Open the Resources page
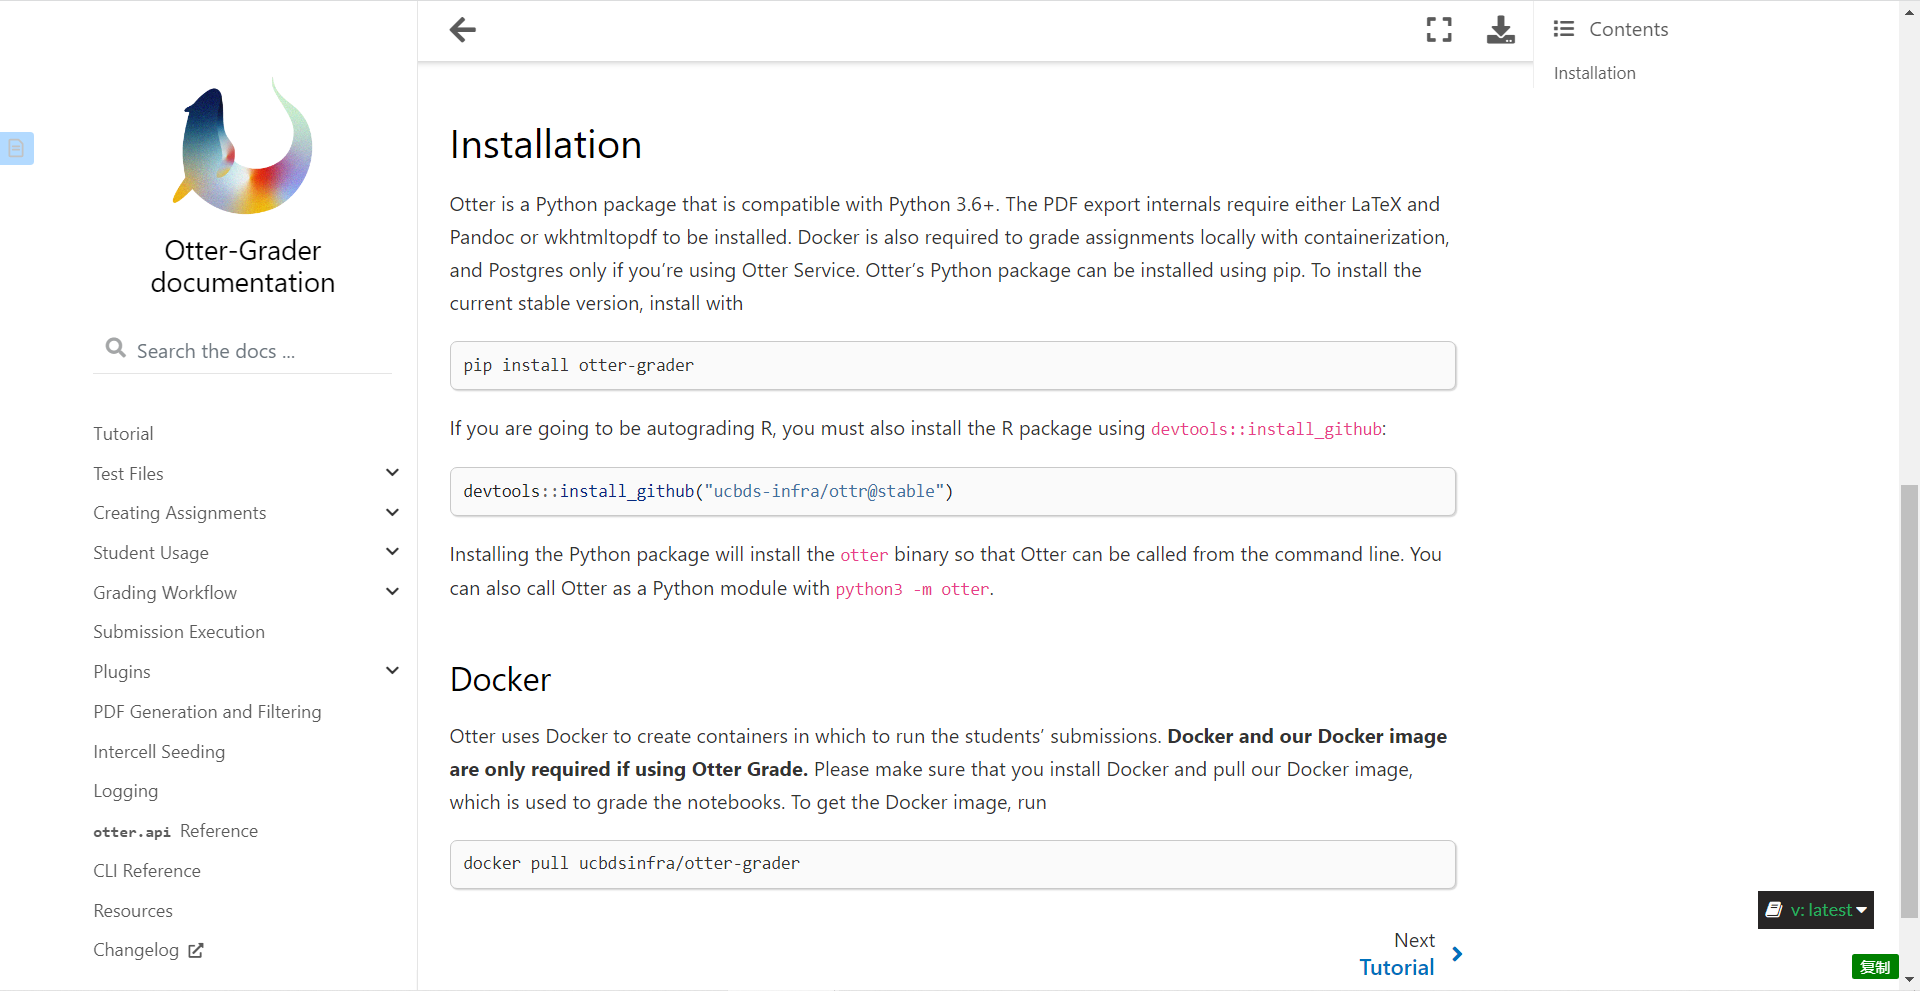The height and width of the screenshot is (991, 1920). [x=133, y=911]
